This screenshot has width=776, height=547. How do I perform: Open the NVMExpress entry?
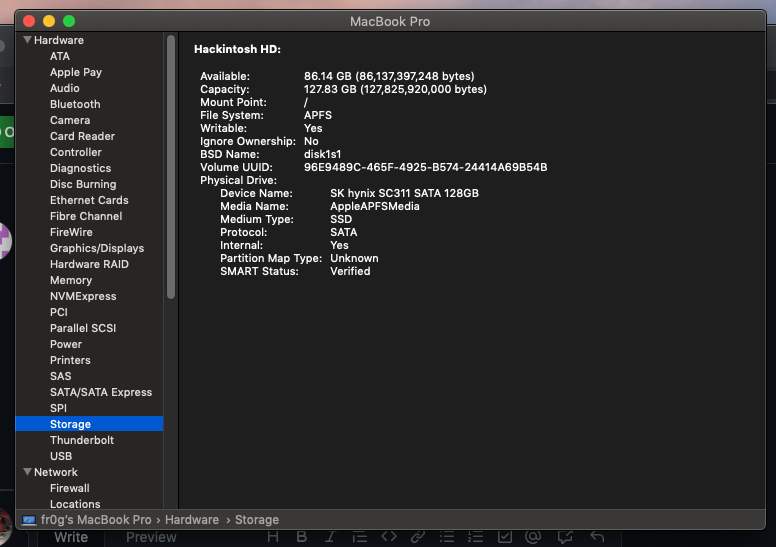(x=83, y=296)
